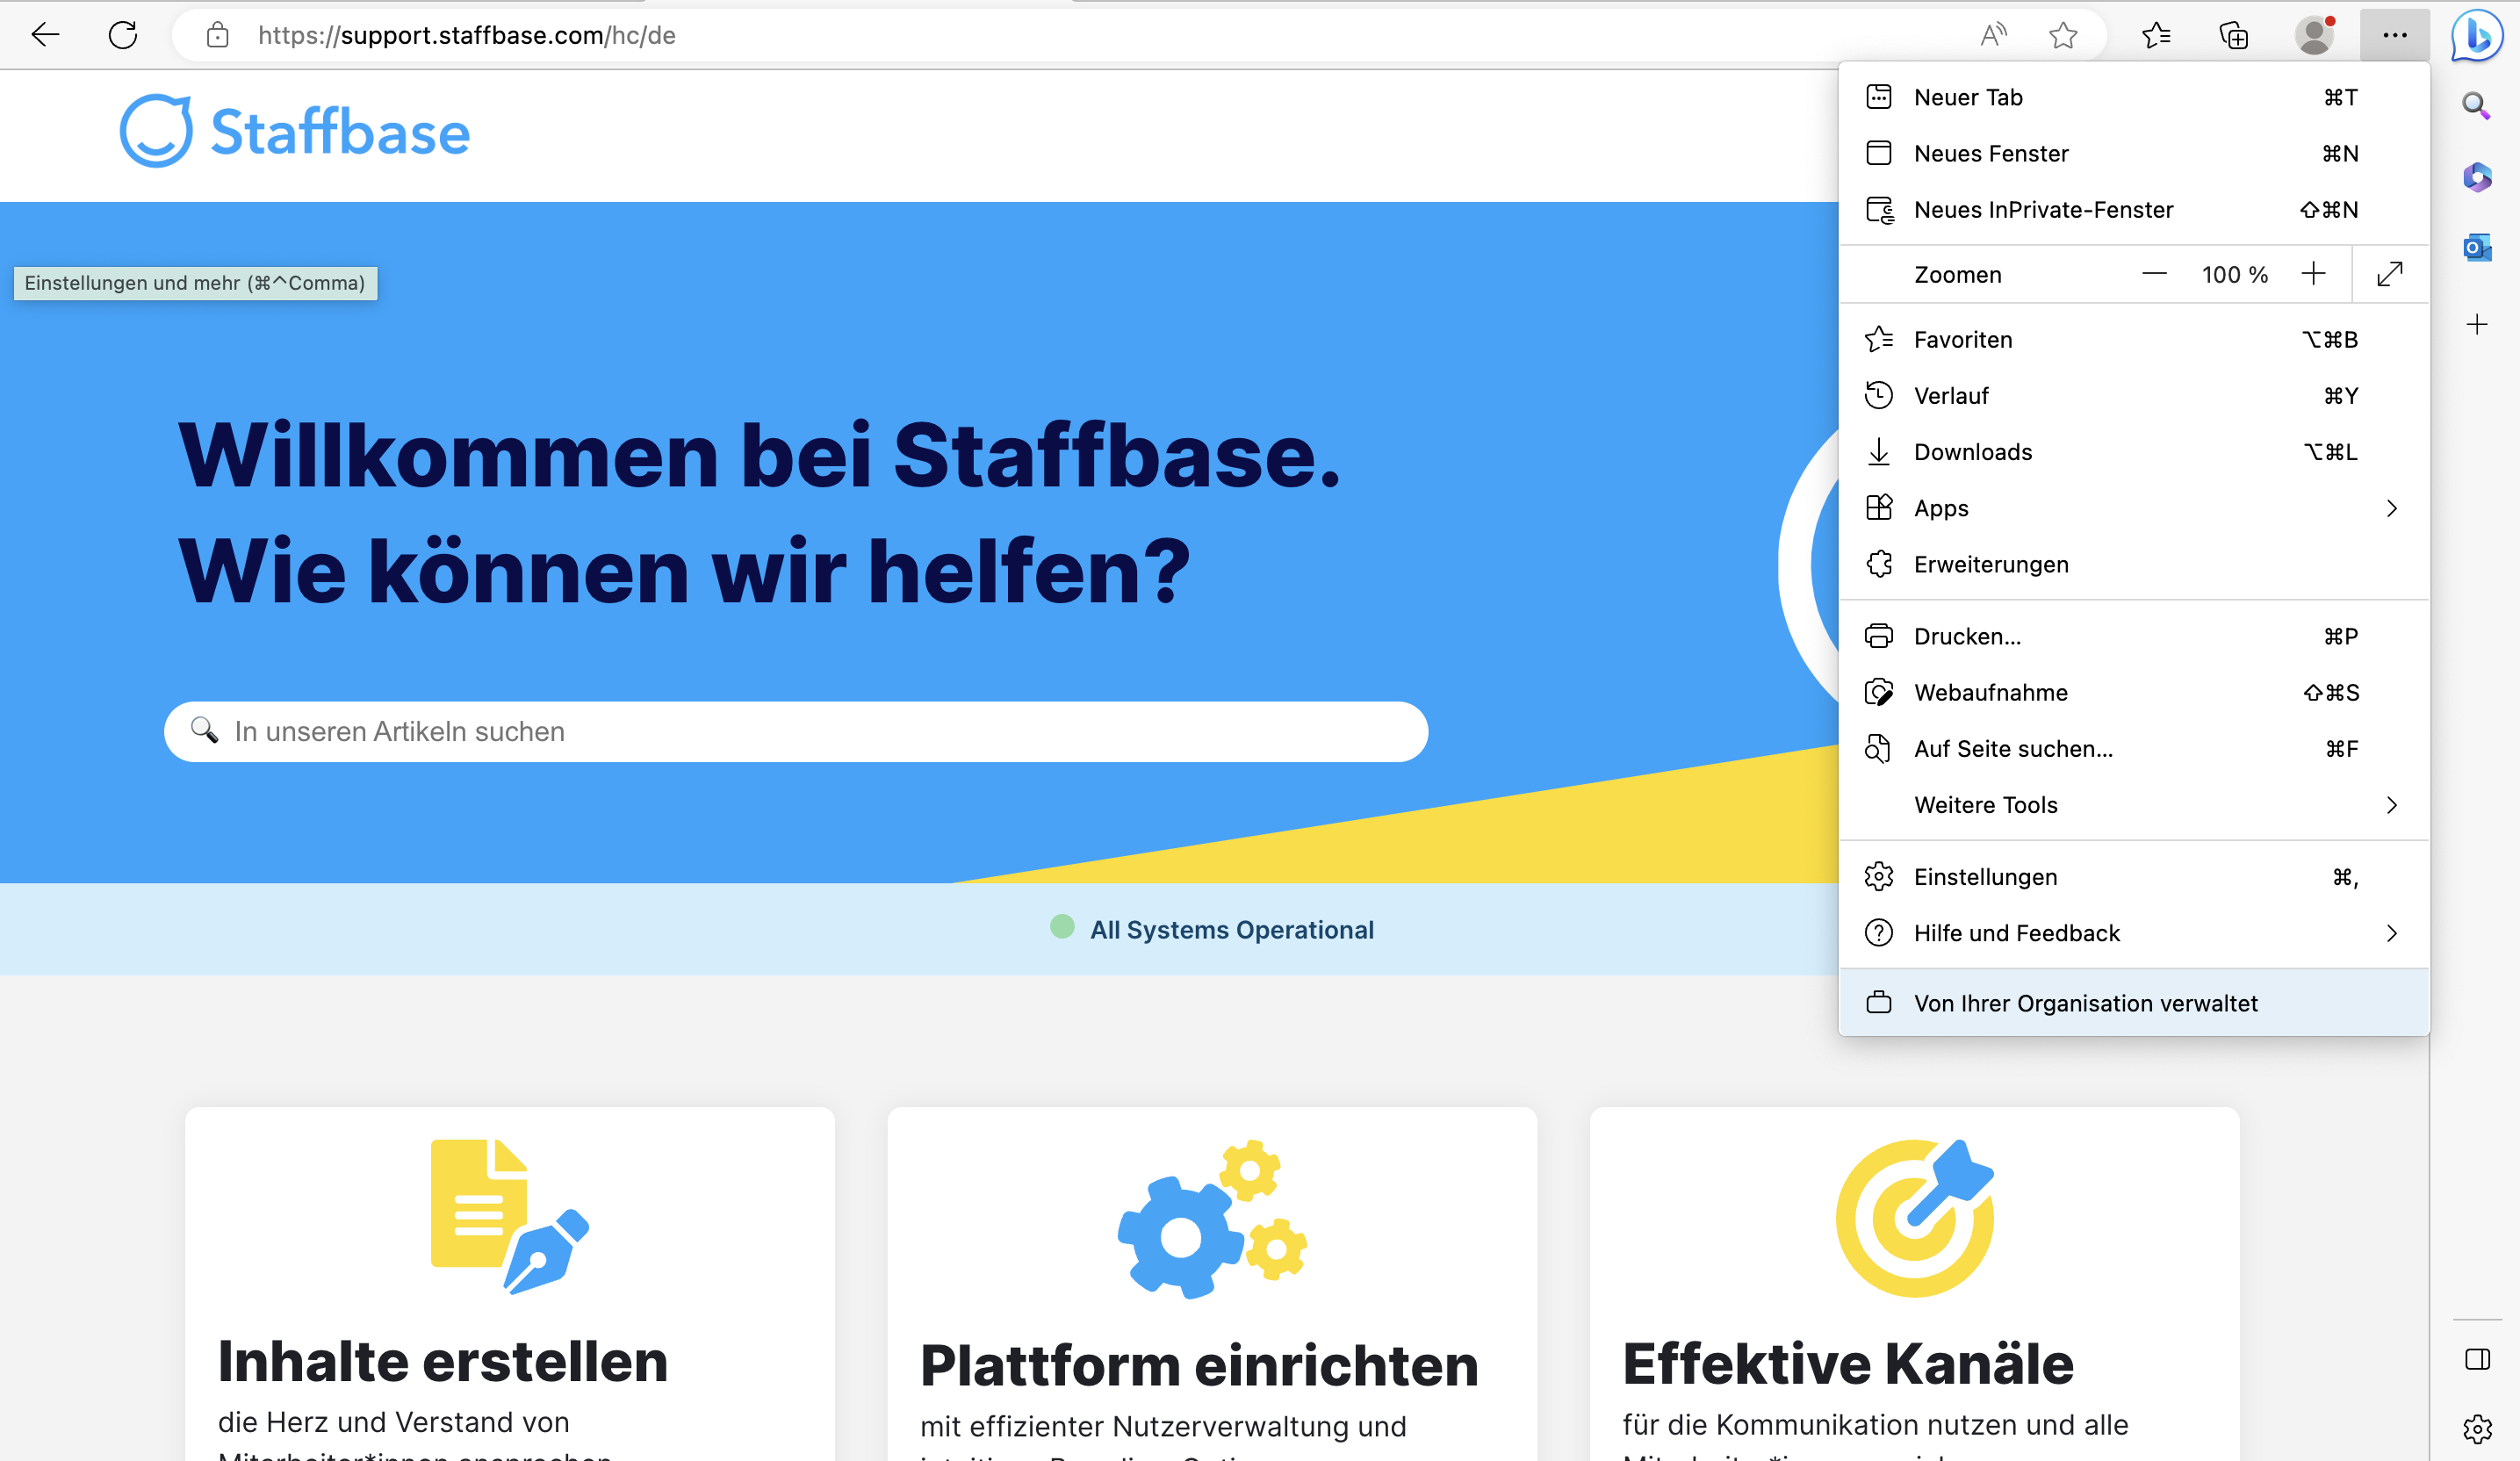Image resolution: width=2520 pixels, height=1461 pixels.
Task: Enter full screen via zoom expand arrow
Action: coord(2390,274)
